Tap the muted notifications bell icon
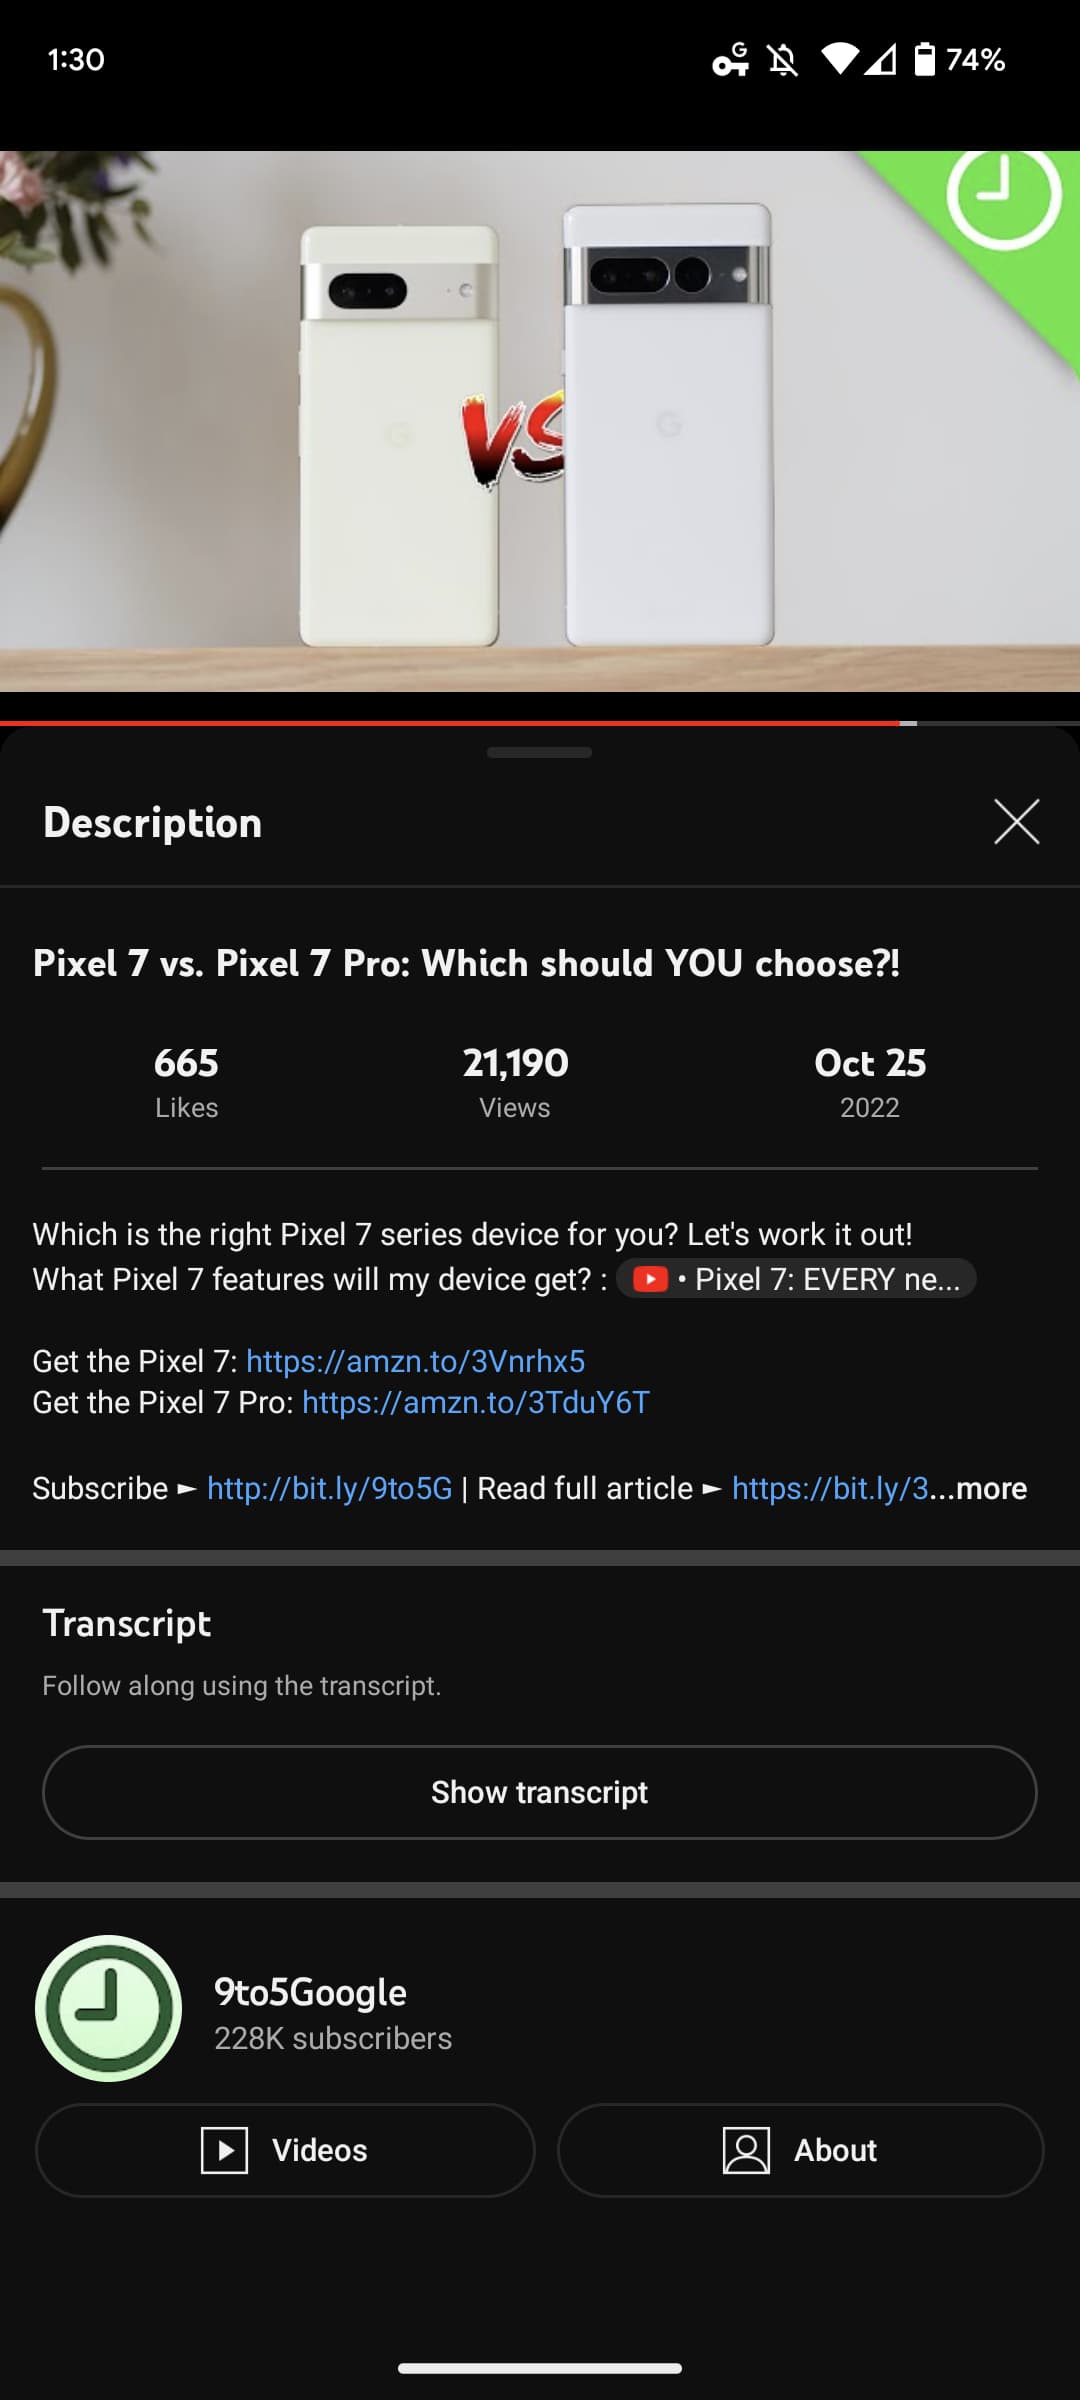Viewport: 1080px width, 2400px height. pyautogui.click(x=783, y=60)
